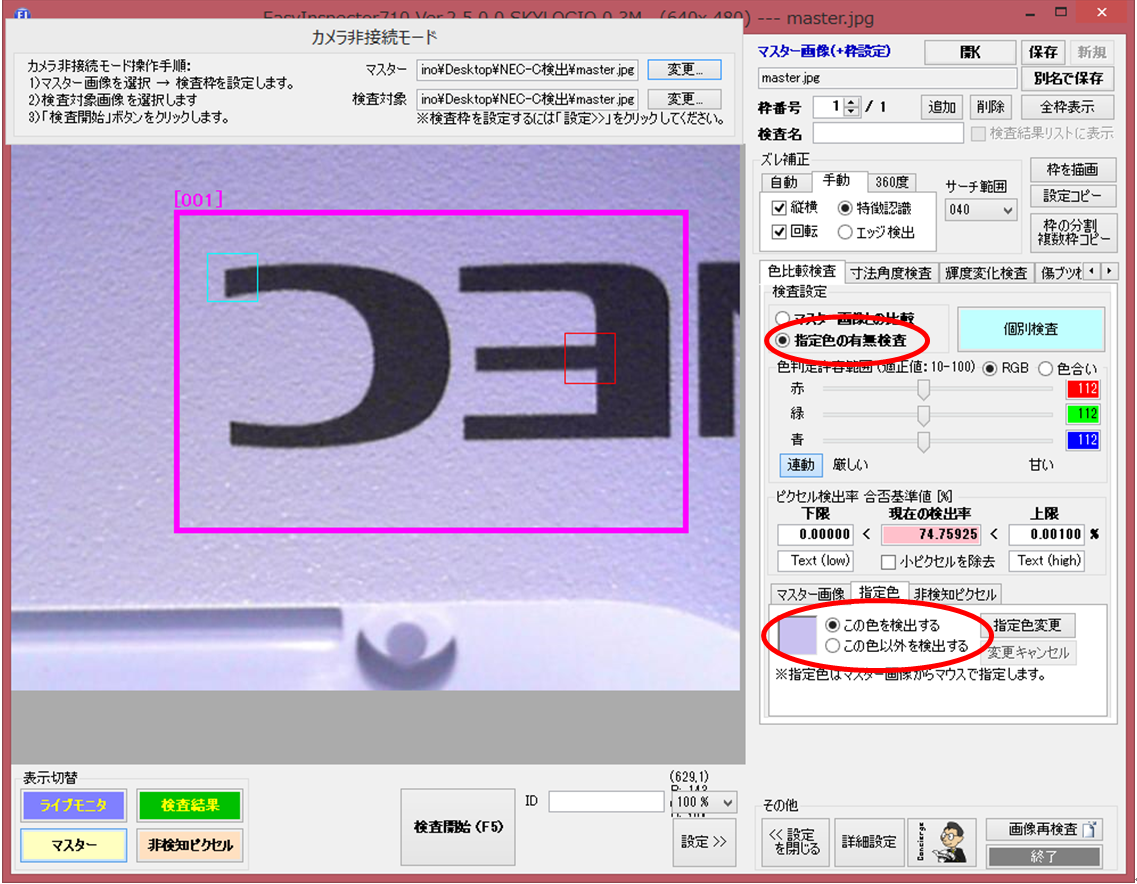
Task: Switch to the 非検知ピクセル sub-tab
Action: tap(955, 594)
